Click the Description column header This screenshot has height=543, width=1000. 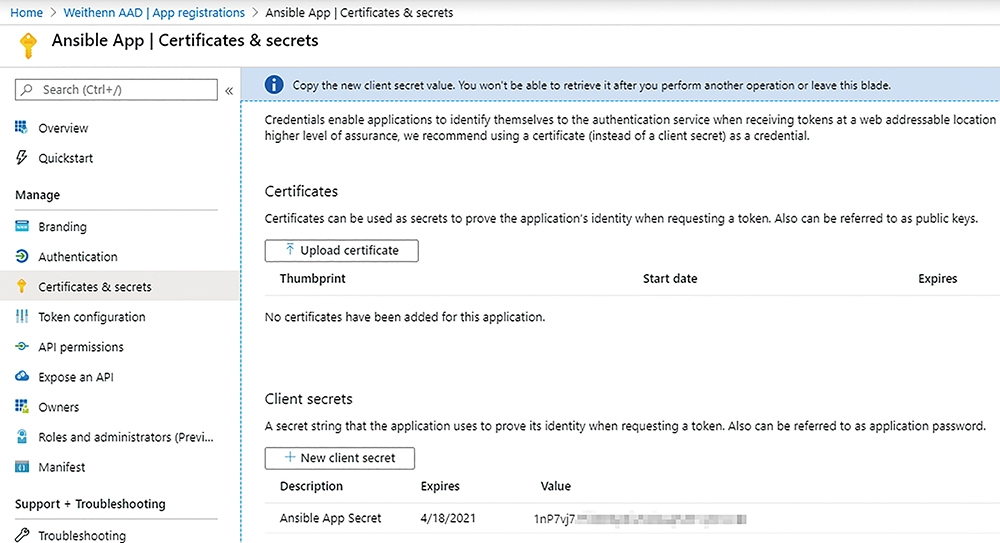(x=311, y=486)
